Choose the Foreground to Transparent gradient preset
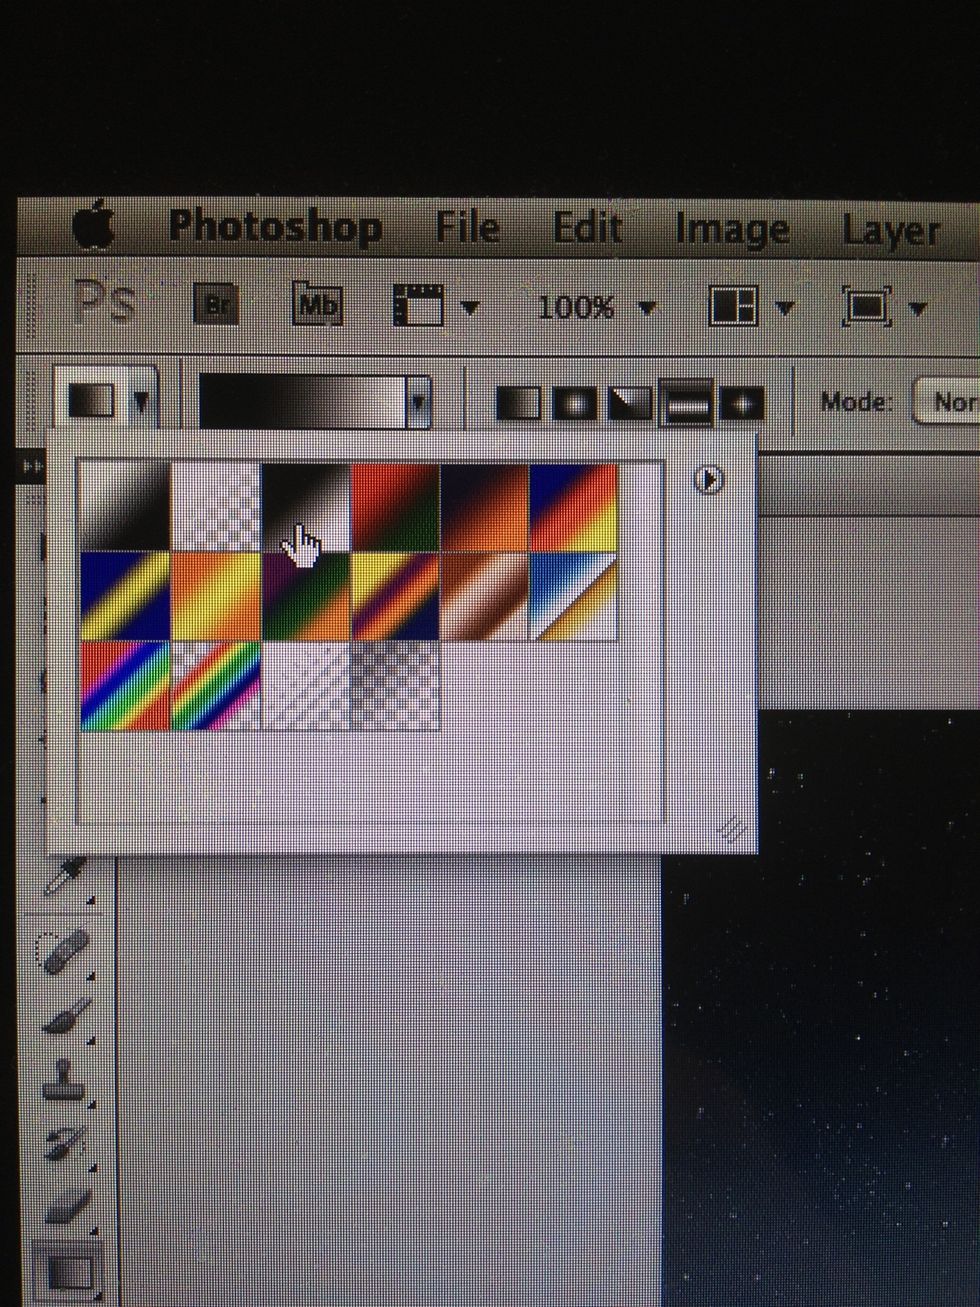Screen dimensions: 980x1307 pos(216,507)
